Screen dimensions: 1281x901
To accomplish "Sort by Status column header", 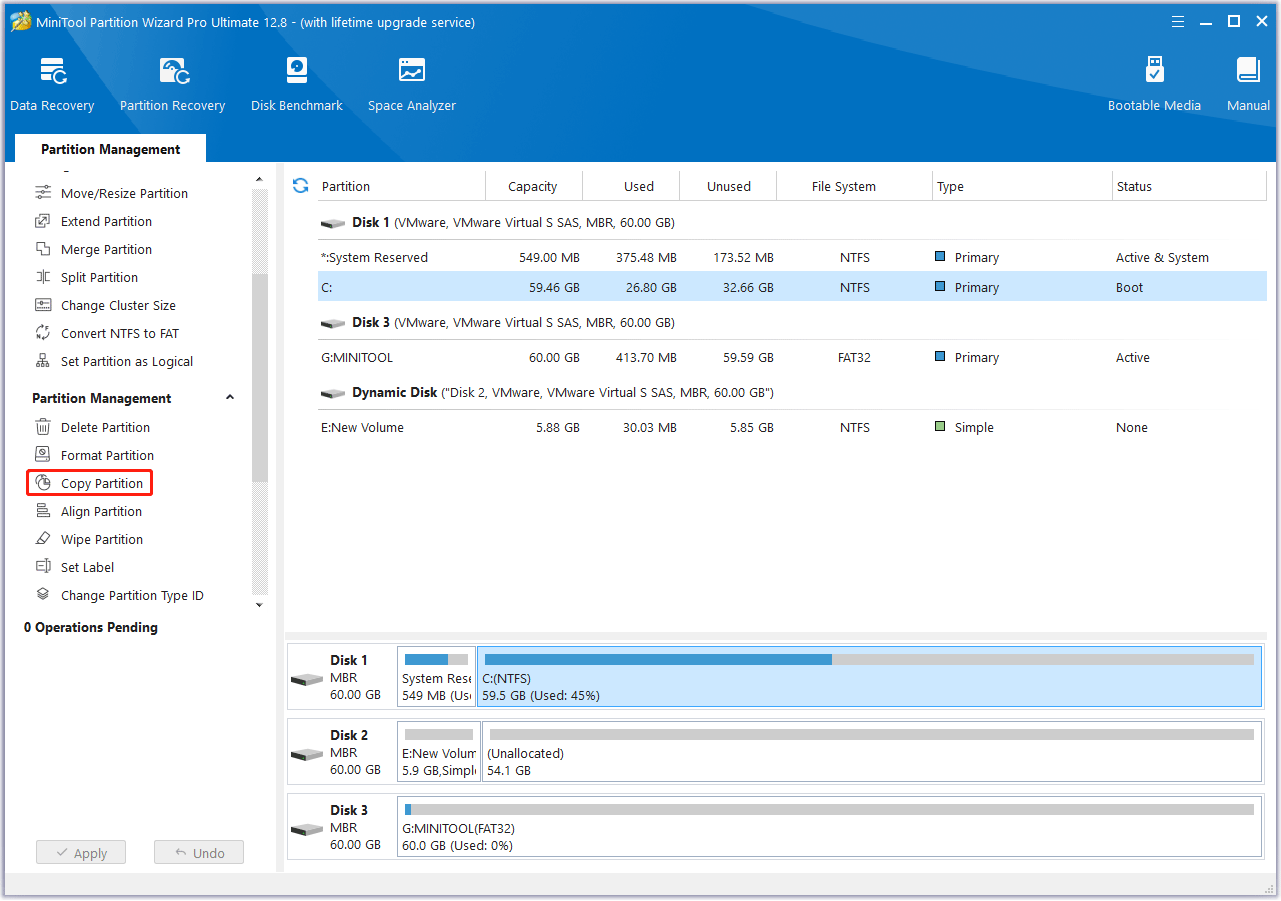I will (x=1189, y=186).
